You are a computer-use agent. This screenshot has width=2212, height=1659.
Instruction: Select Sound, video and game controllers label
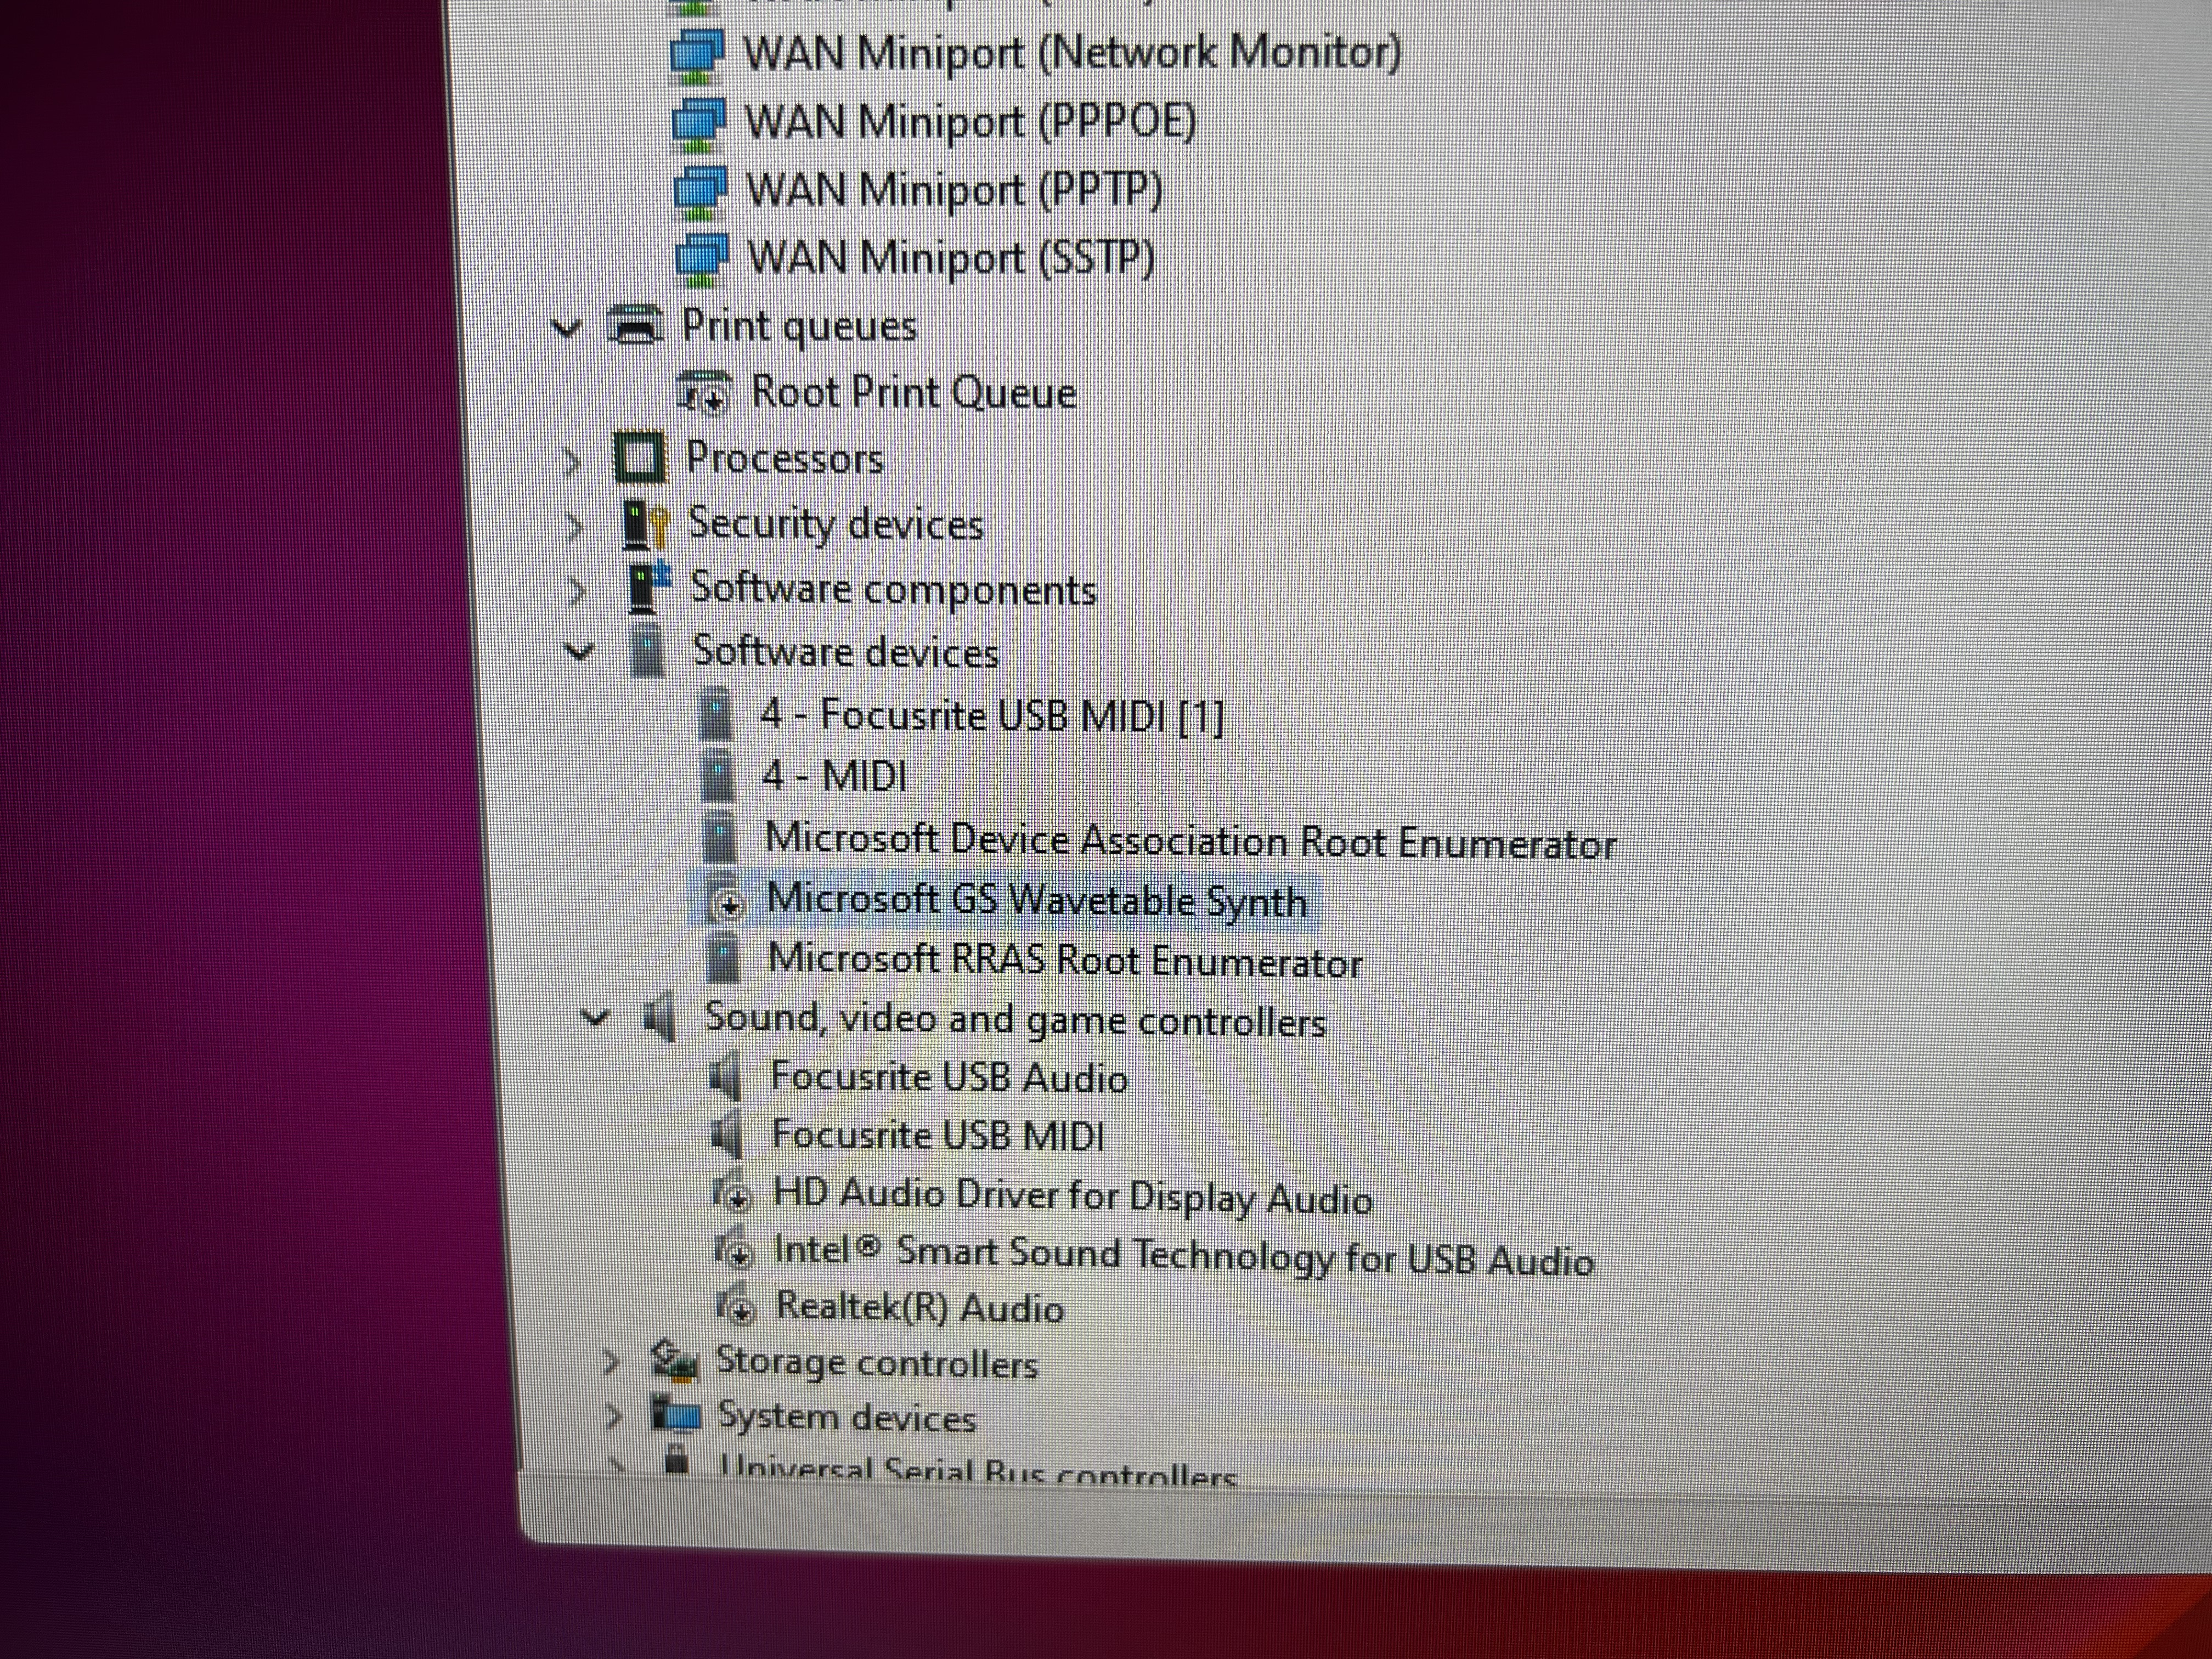[x=1015, y=1019]
